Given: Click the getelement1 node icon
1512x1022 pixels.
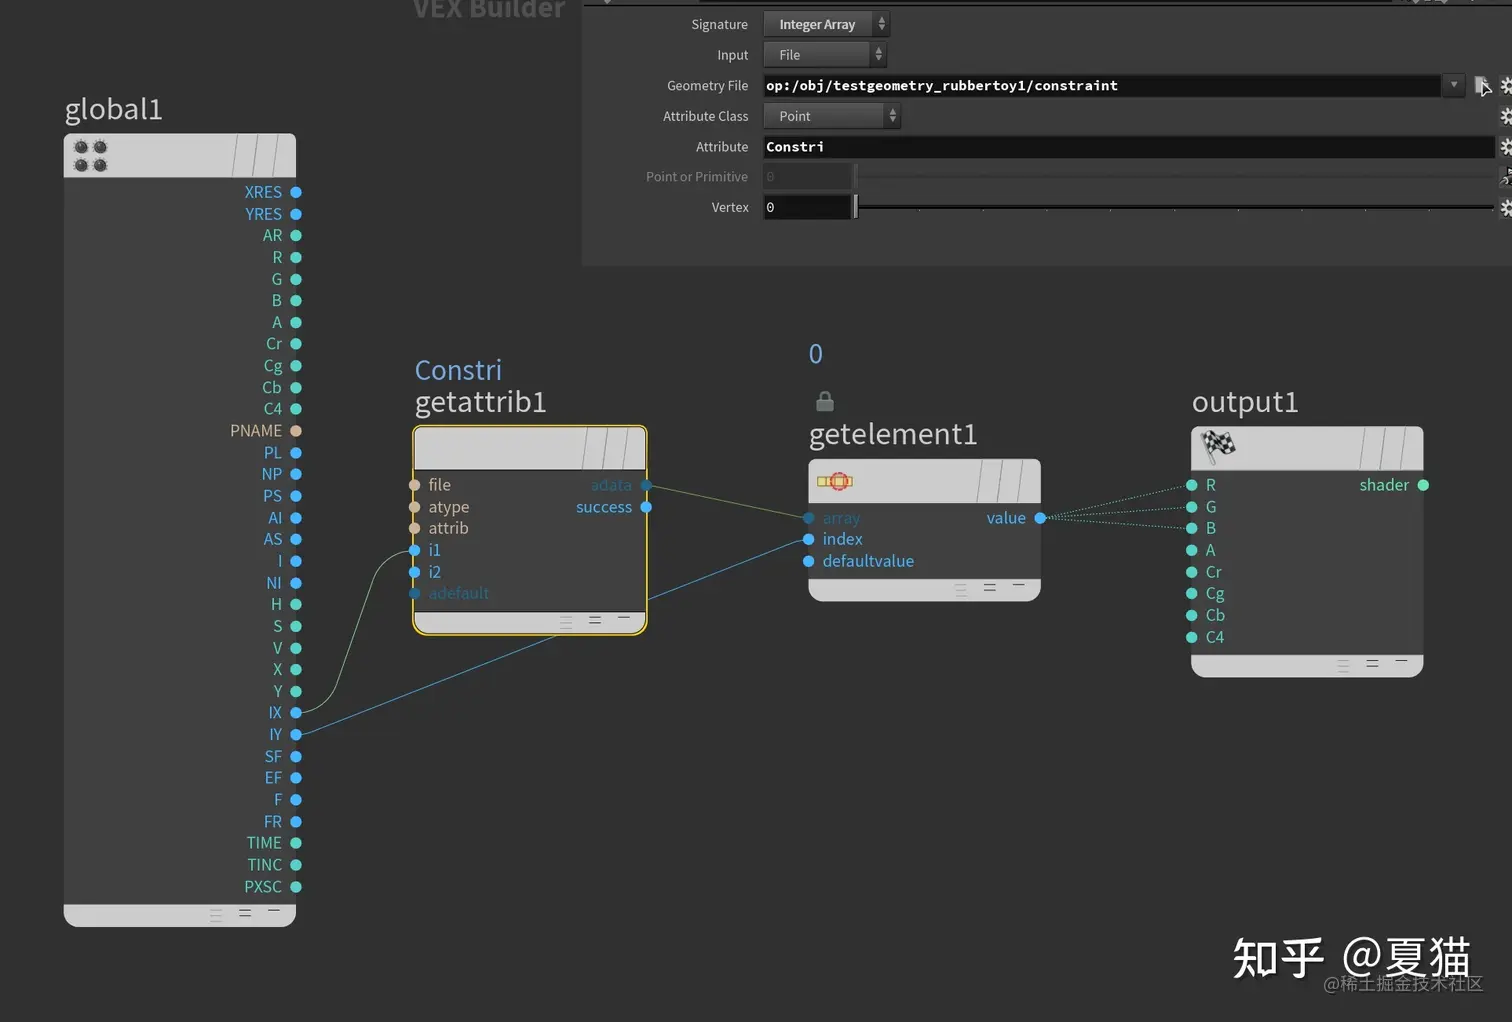Looking at the screenshot, I should pos(835,482).
